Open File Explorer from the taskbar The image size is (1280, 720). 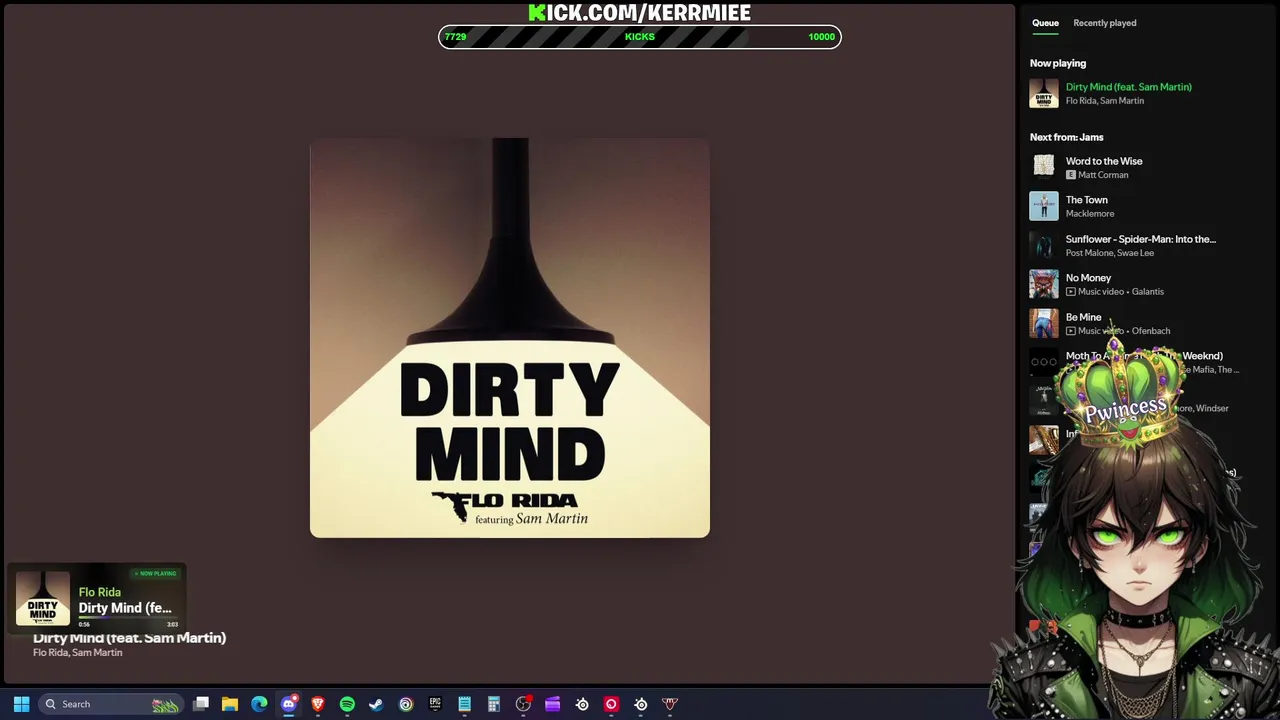pyautogui.click(x=230, y=704)
